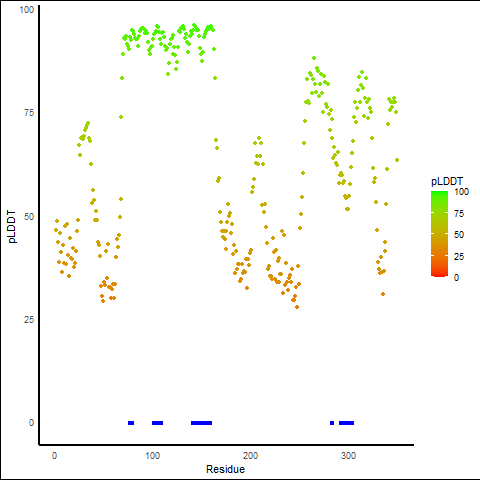Select the pLDDT legend title text
The height and width of the screenshot is (480, 480).
(x=447, y=181)
